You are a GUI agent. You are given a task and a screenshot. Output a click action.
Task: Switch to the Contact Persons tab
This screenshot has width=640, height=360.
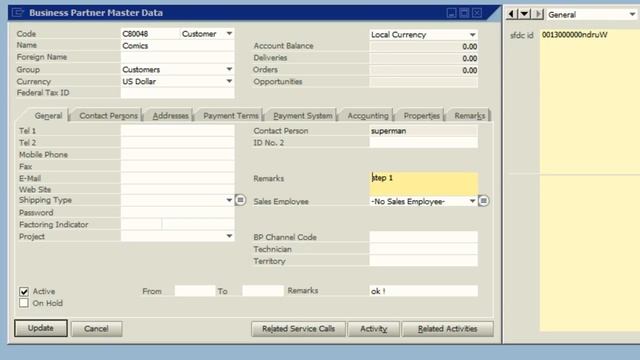pyautogui.click(x=108, y=116)
